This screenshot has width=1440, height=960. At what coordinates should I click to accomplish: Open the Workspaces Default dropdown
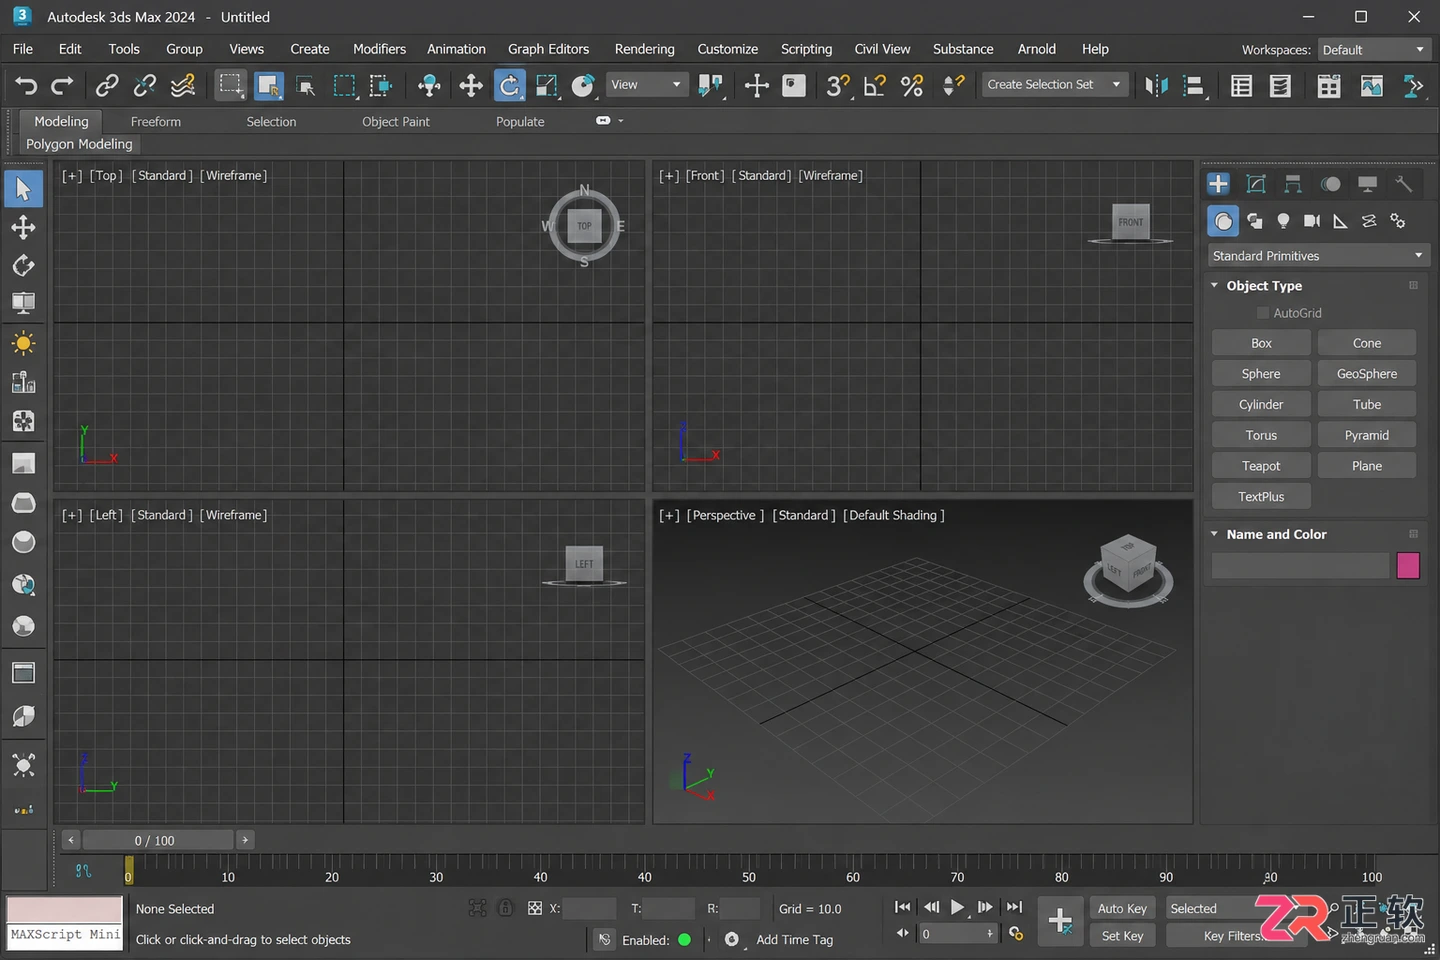1374,50
